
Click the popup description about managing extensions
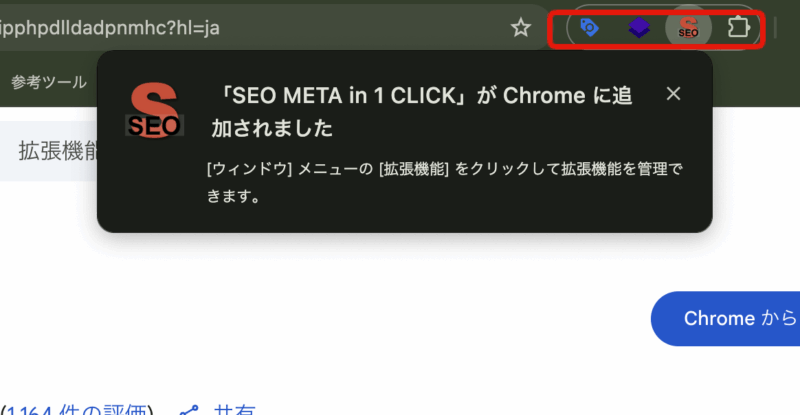tap(444, 182)
